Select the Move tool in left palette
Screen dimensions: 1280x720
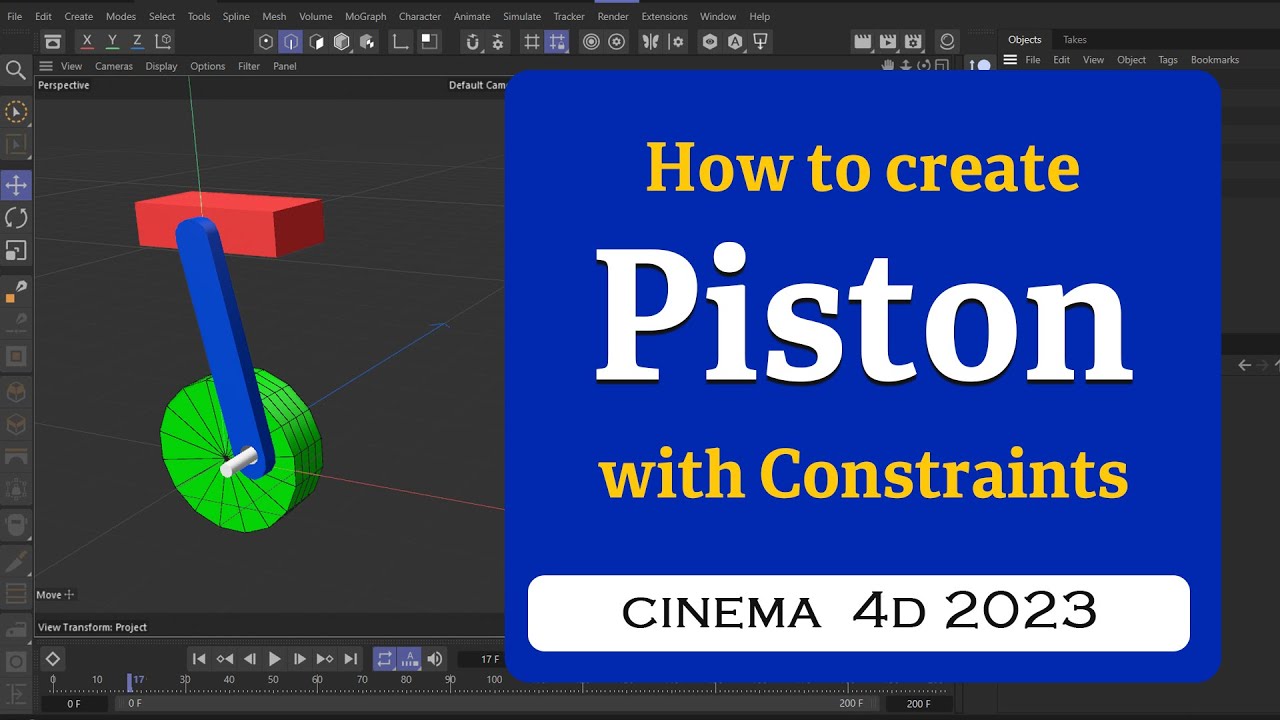click(x=16, y=185)
